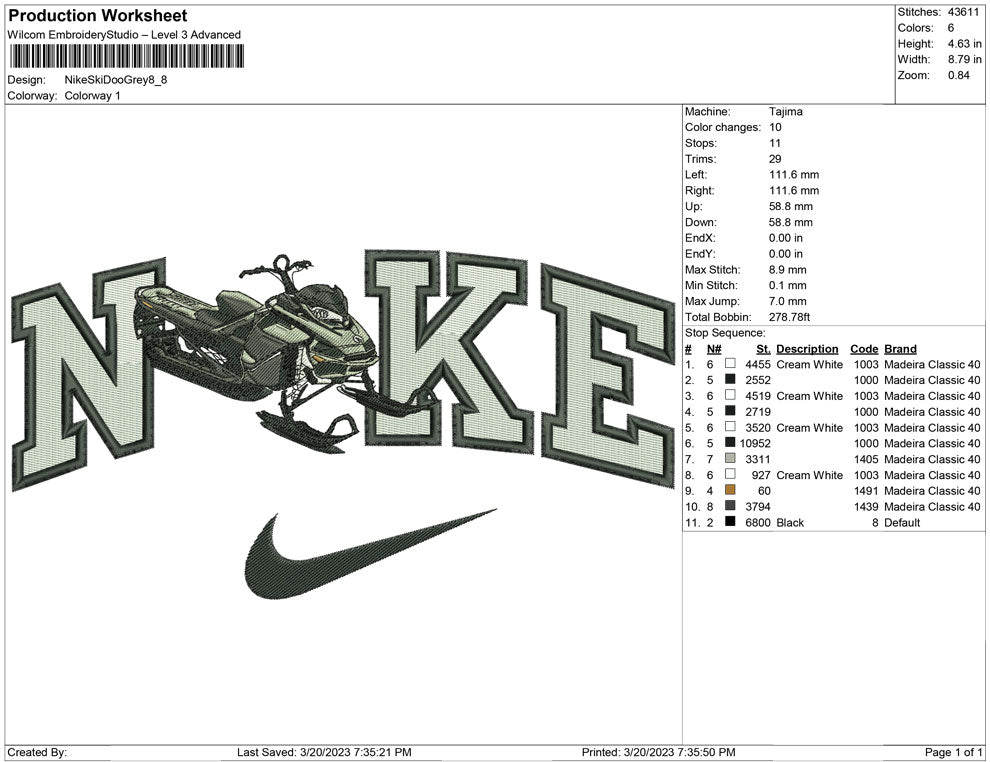The image size is (990, 762).
Task: Click the Min Stitch value '0.1 mm'
Action: pos(788,285)
